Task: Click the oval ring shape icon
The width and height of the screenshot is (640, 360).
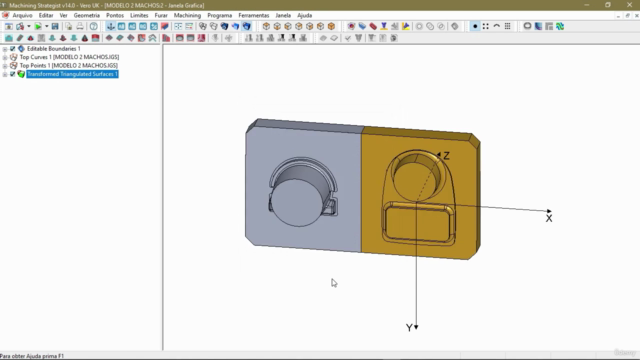Action: point(527,27)
